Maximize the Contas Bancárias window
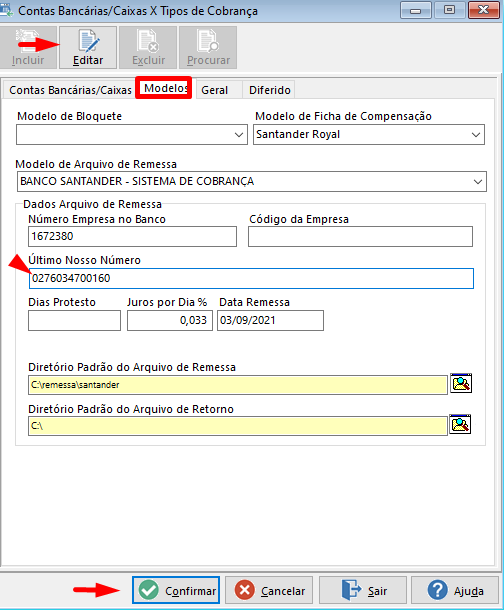The image size is (504, 610). [x=450, y=11]
